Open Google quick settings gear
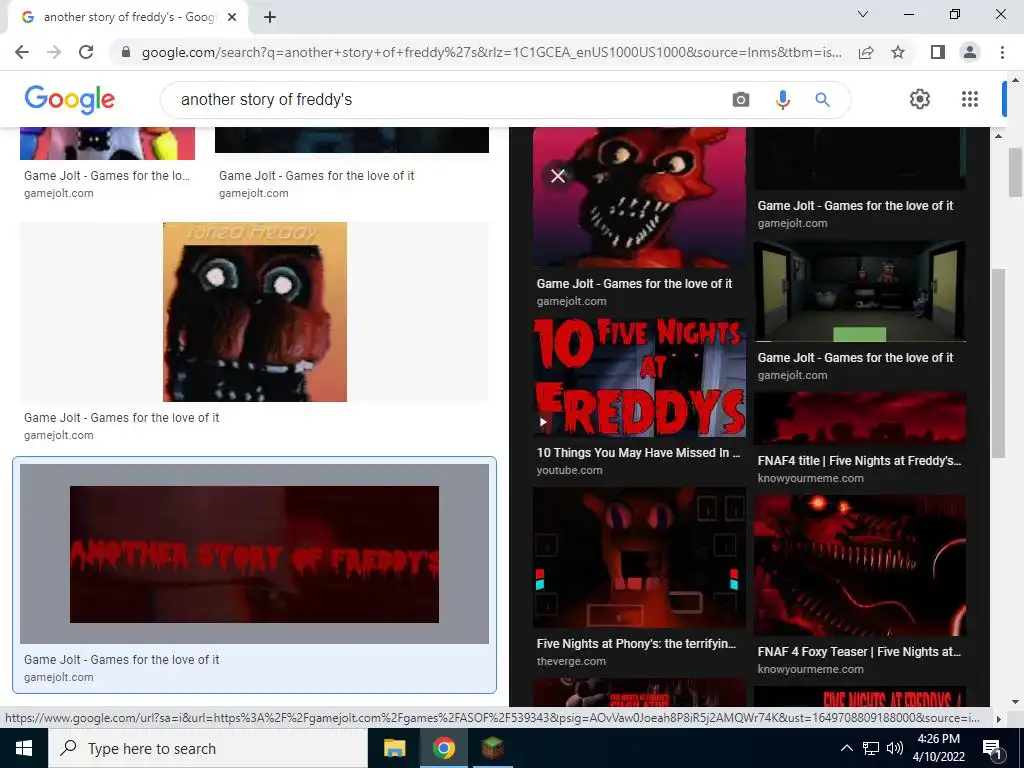 (920, 99)
